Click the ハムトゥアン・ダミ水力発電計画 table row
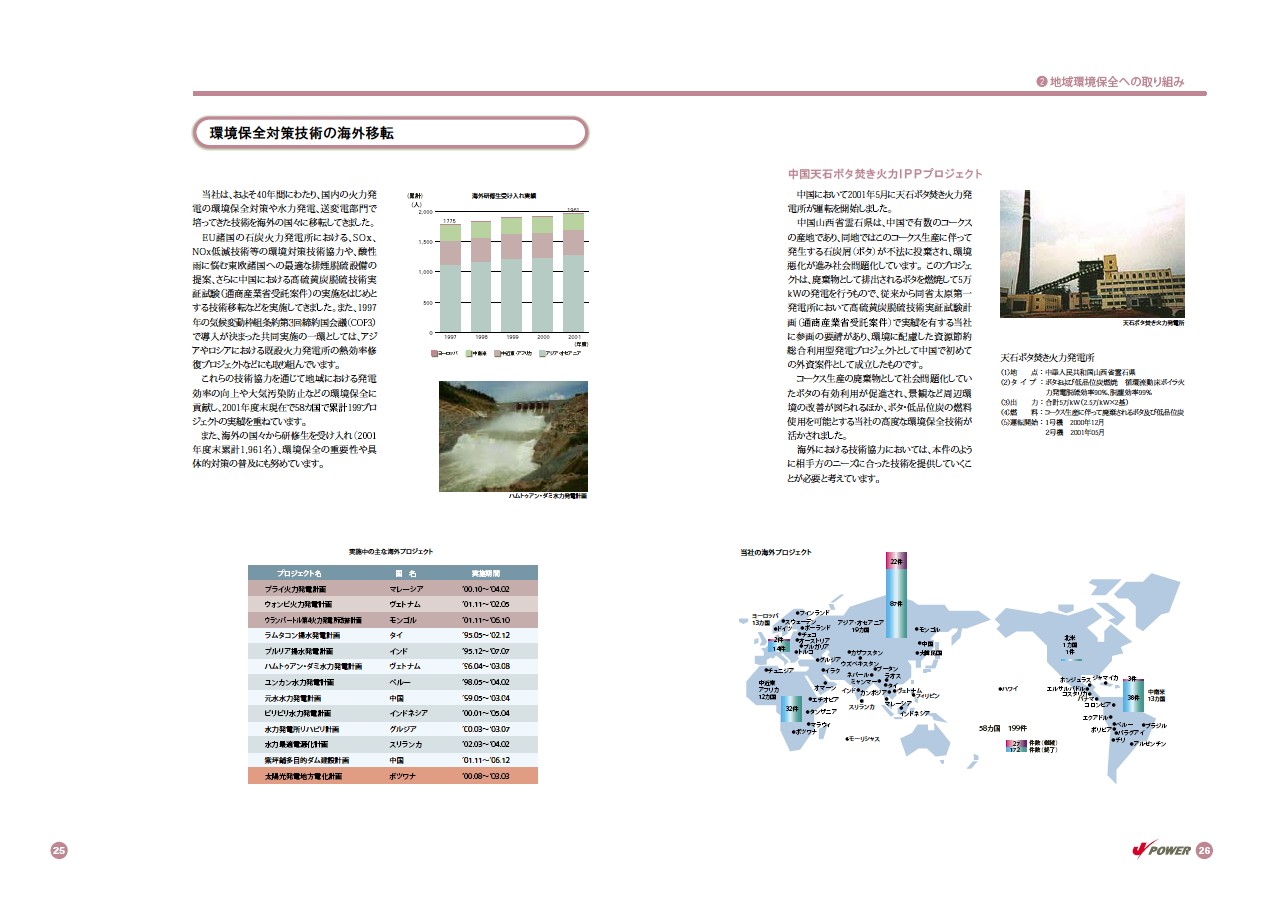 tap(393, 666)
